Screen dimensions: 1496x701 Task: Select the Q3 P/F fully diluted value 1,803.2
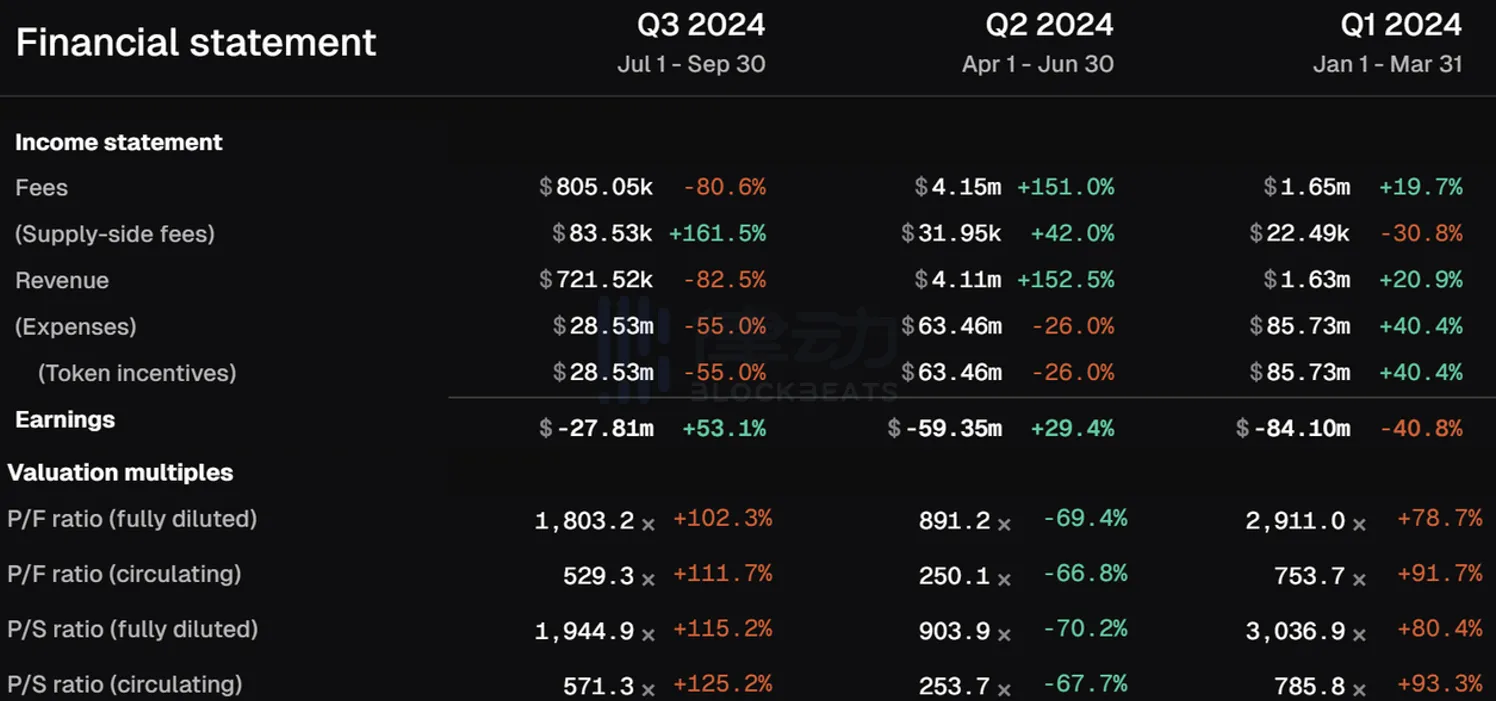584,520
